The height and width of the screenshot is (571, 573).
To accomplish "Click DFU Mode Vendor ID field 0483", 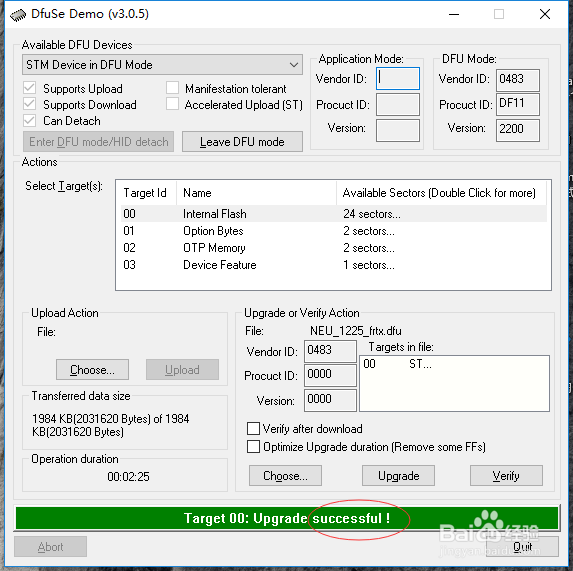I will click(x=518, y=80).
